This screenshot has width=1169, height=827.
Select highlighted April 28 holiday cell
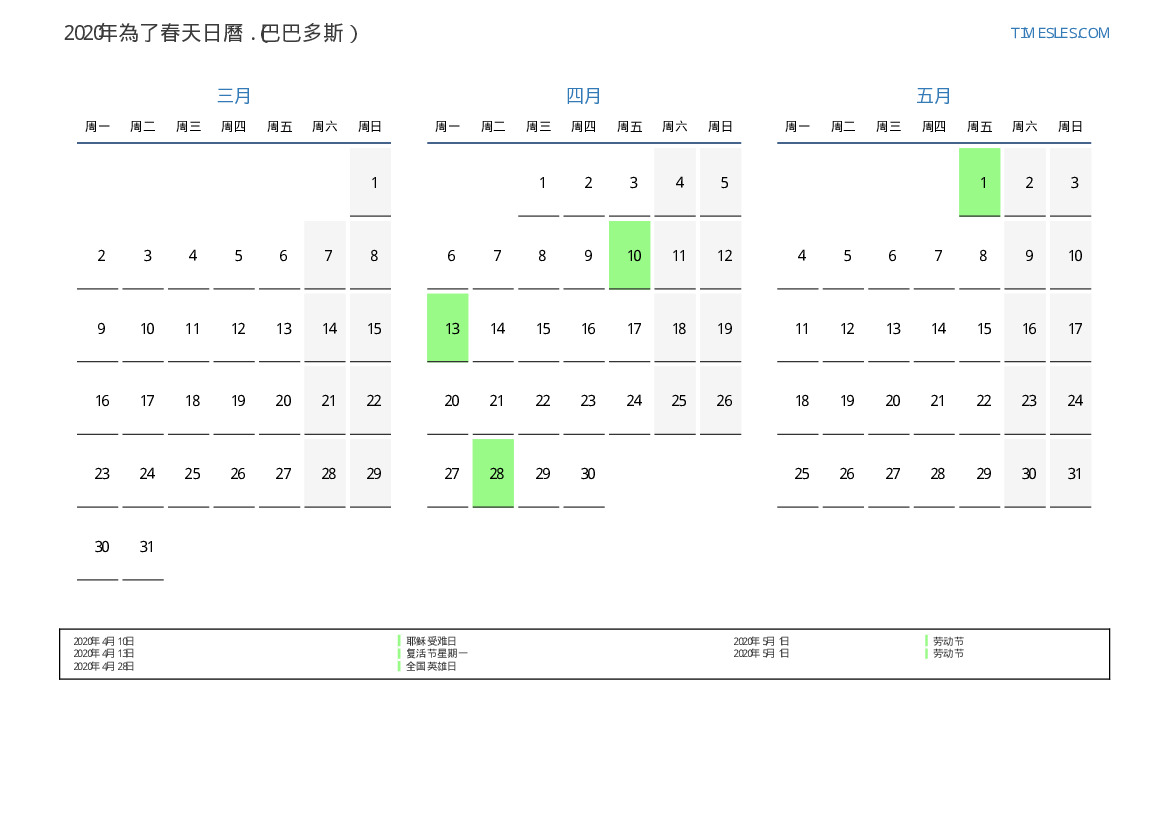(x=493, y=473)
